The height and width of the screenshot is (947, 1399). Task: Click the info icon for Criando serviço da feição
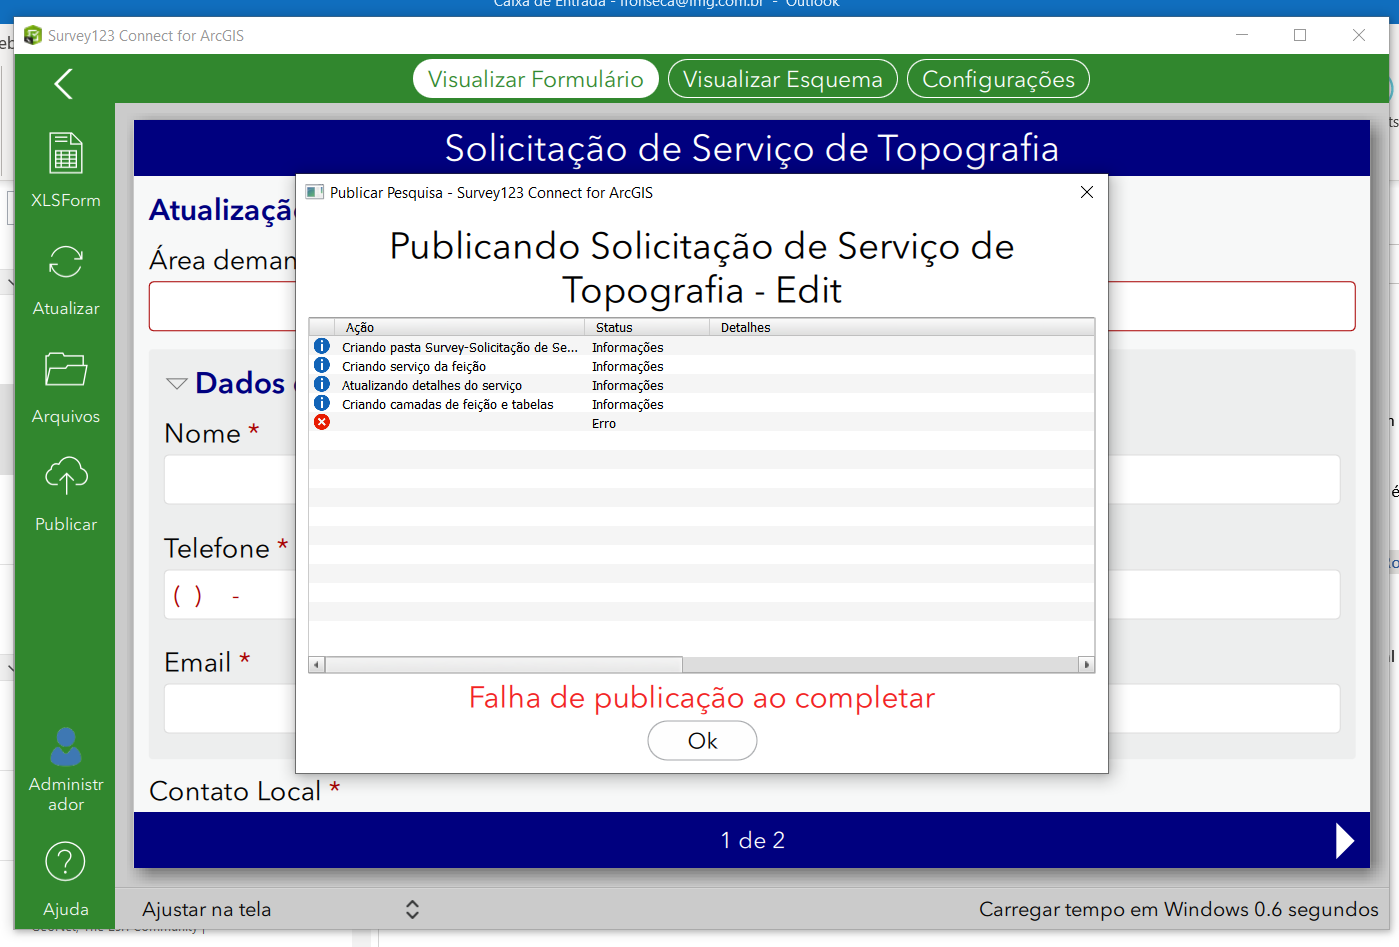(x=322, y=366)
